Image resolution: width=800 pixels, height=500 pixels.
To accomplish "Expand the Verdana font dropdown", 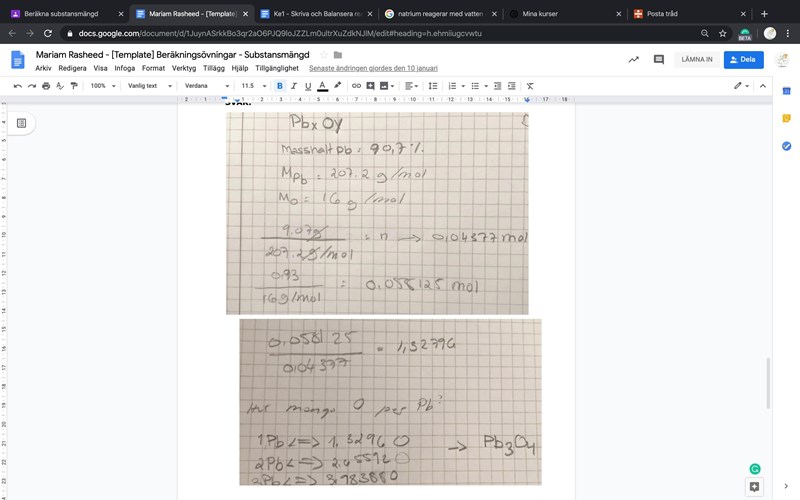I will coord(208,86).
